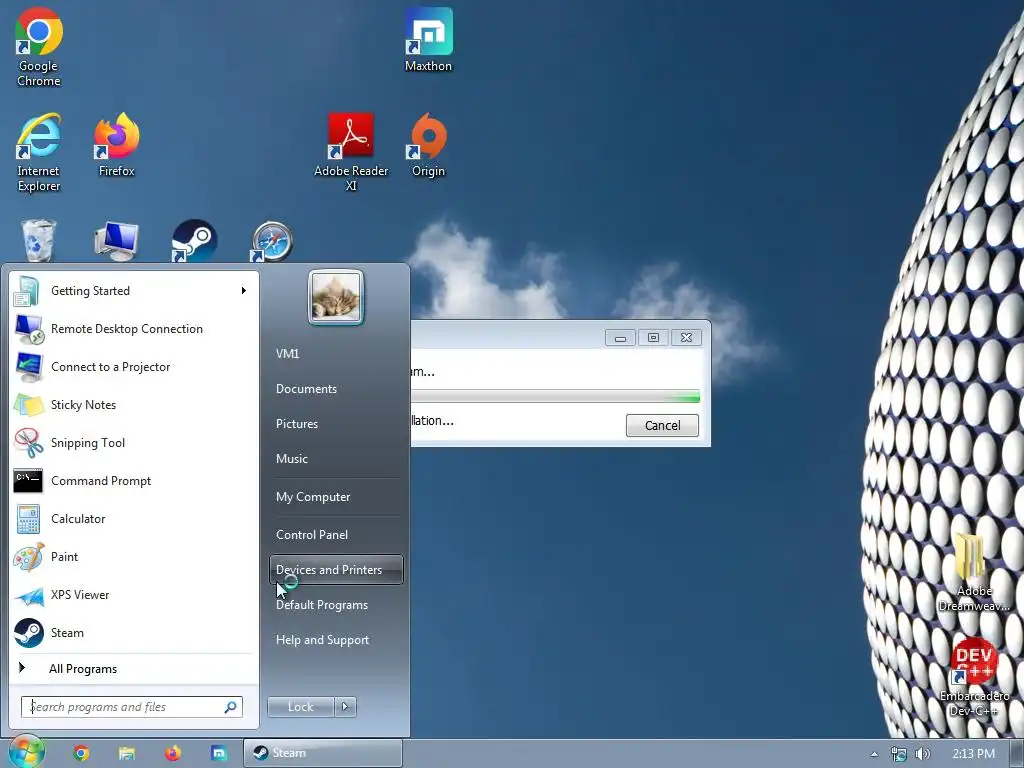Select the Origin desktop shortcut
The image size is (1024, 768).
(428, 145)
